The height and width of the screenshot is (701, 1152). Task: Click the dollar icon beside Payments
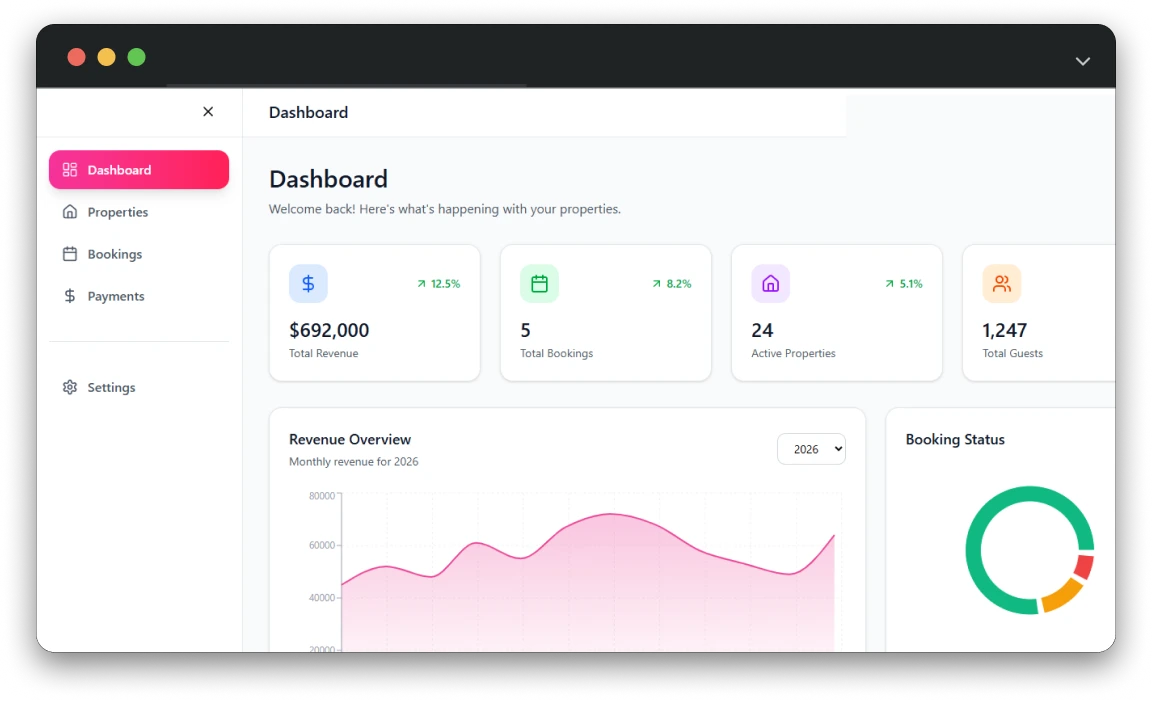click(x=70, y=296)
